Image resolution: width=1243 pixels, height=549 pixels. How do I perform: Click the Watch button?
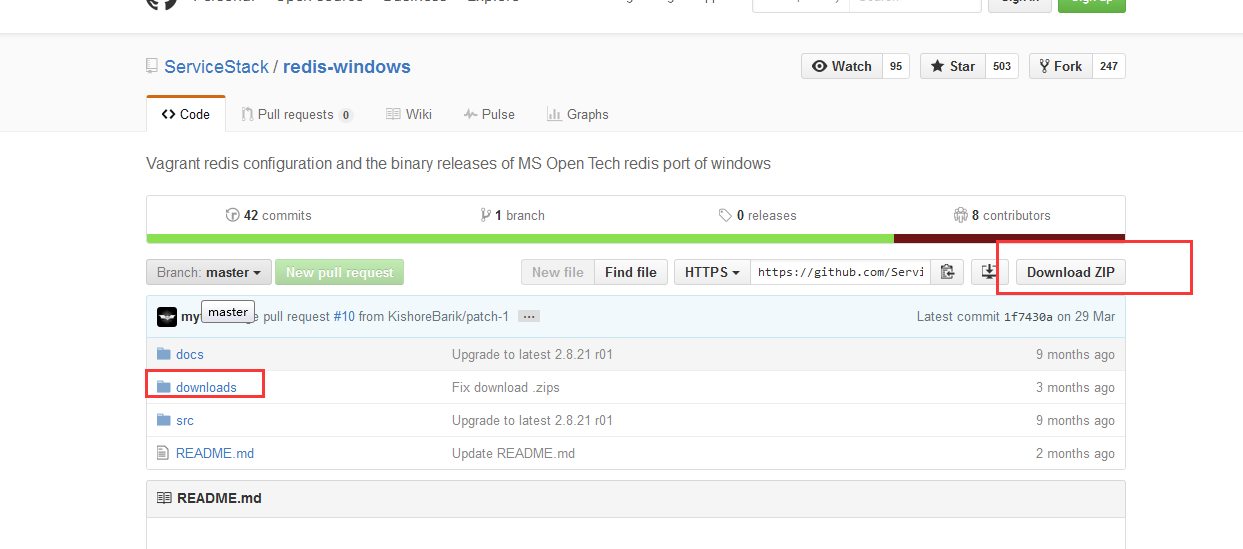coord(842,66)
